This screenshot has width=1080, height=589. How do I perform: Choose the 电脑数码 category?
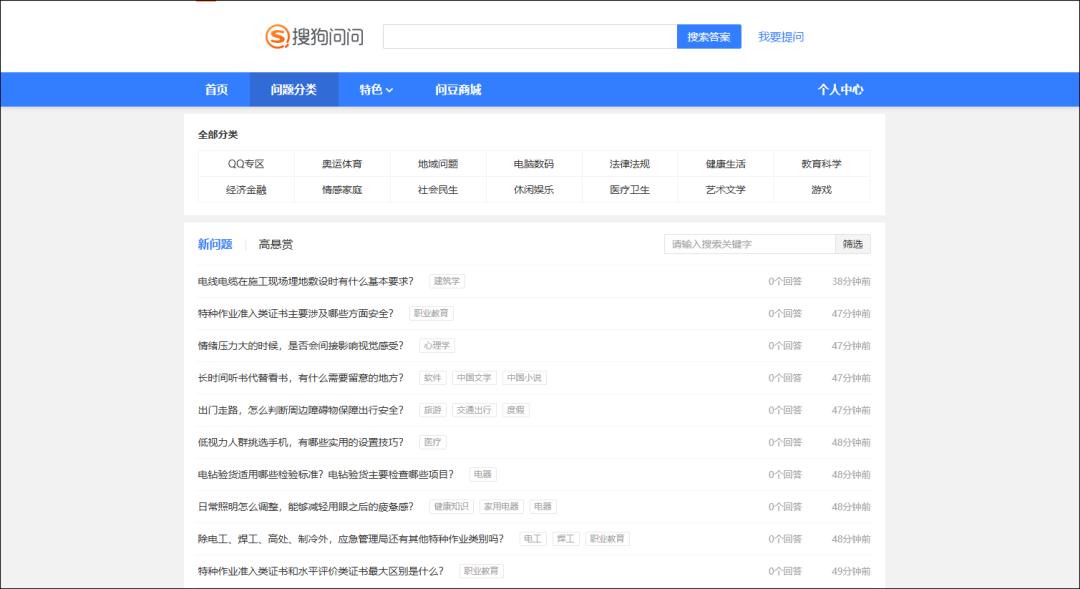click(534, 164)
